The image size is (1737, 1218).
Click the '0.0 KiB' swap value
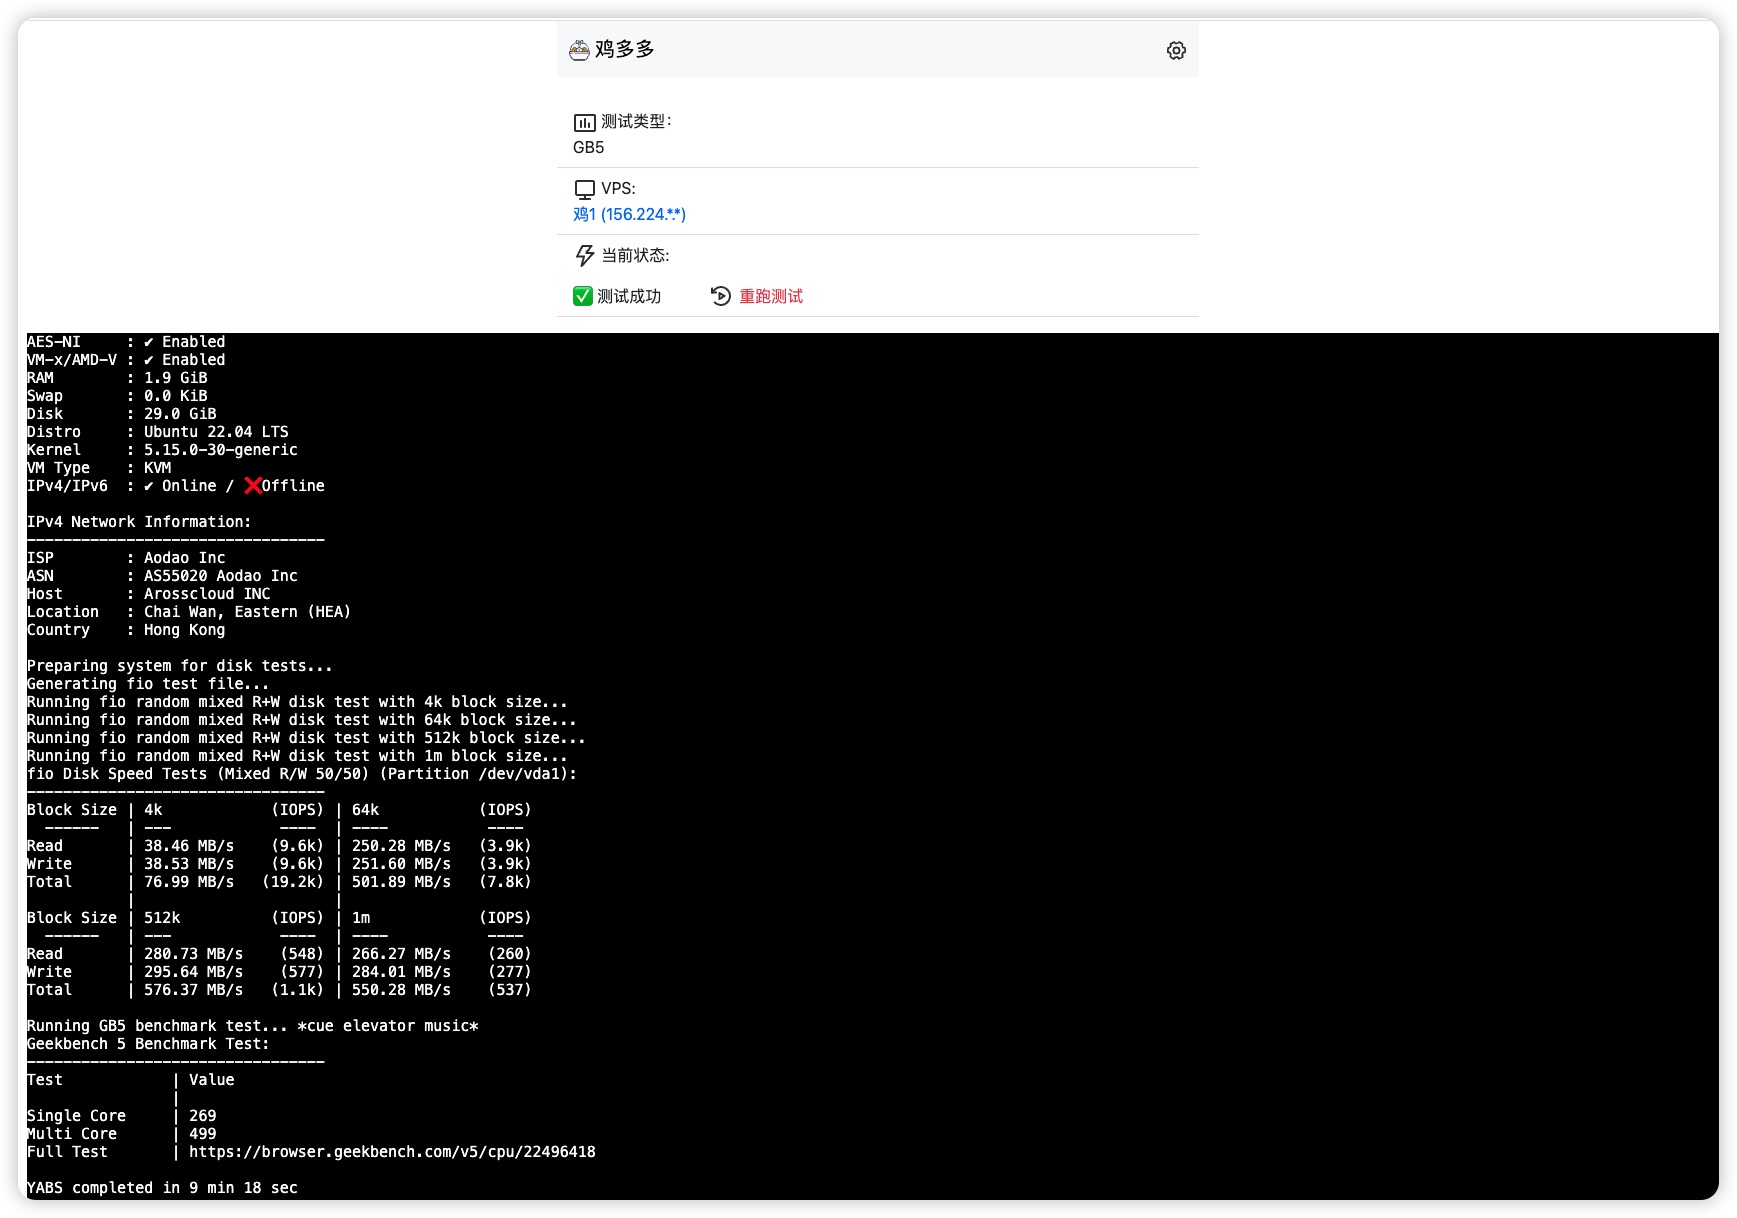pyautogui.click(x=175, y=396)
